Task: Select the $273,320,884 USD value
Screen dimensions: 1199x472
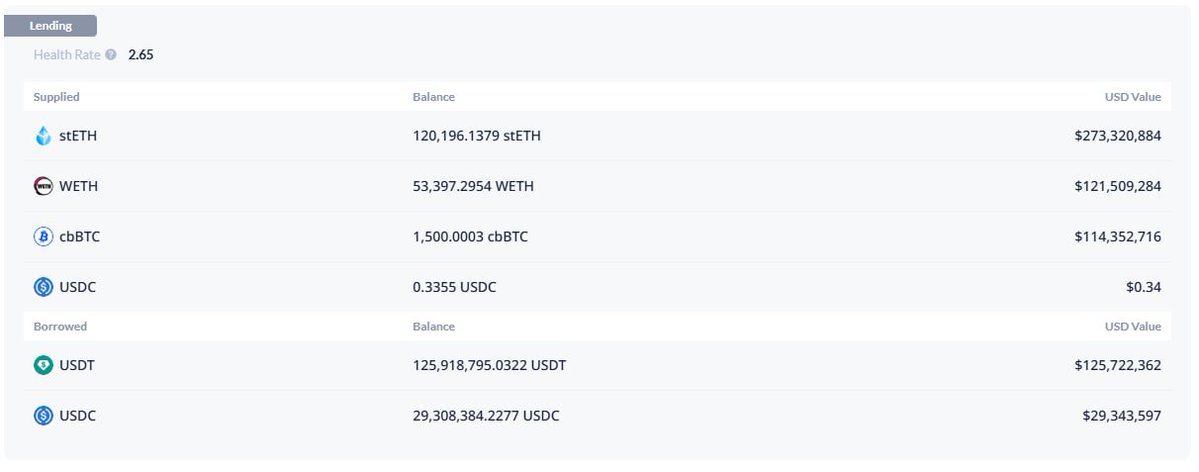Action: pos(1117,136)
